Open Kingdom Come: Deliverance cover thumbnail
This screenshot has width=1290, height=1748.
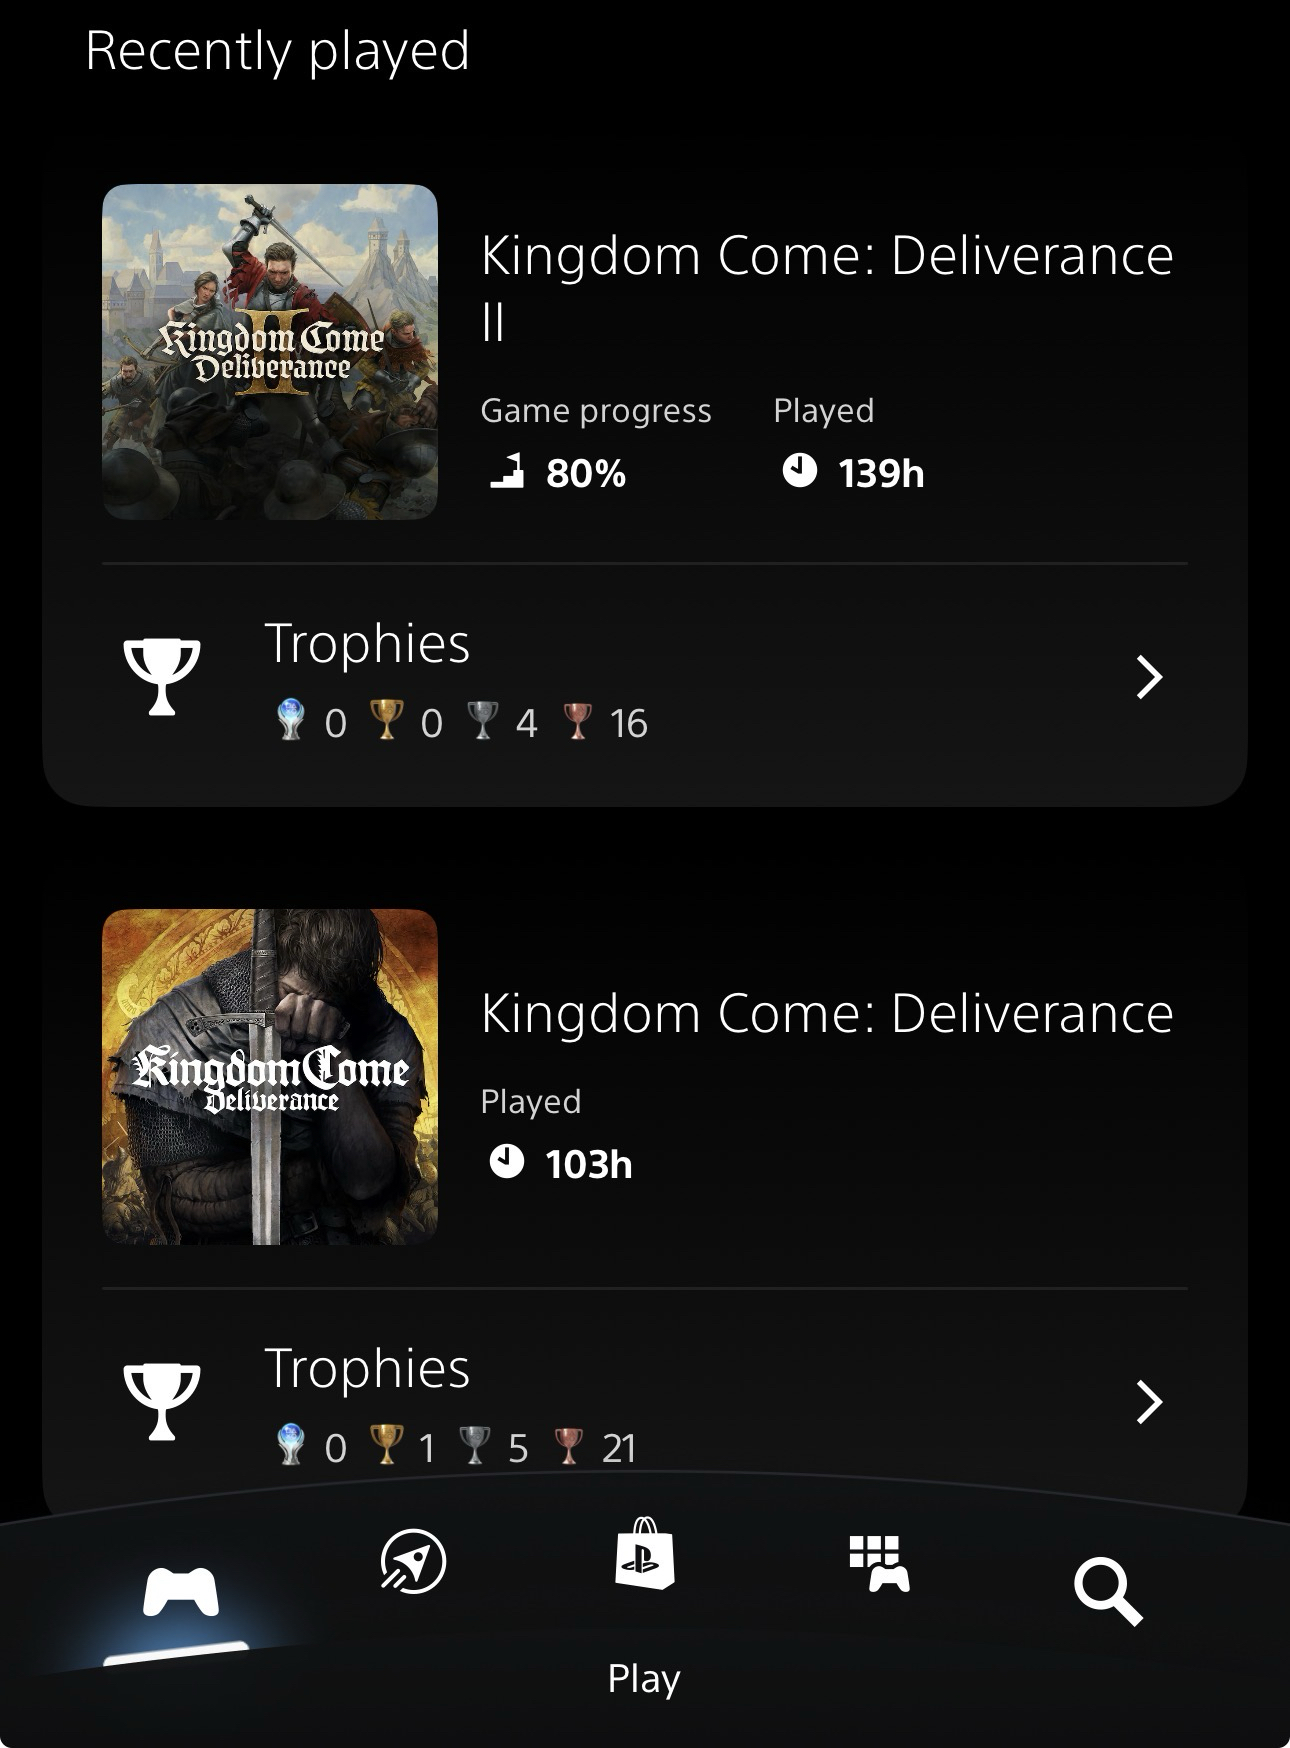pos(270,1077)
